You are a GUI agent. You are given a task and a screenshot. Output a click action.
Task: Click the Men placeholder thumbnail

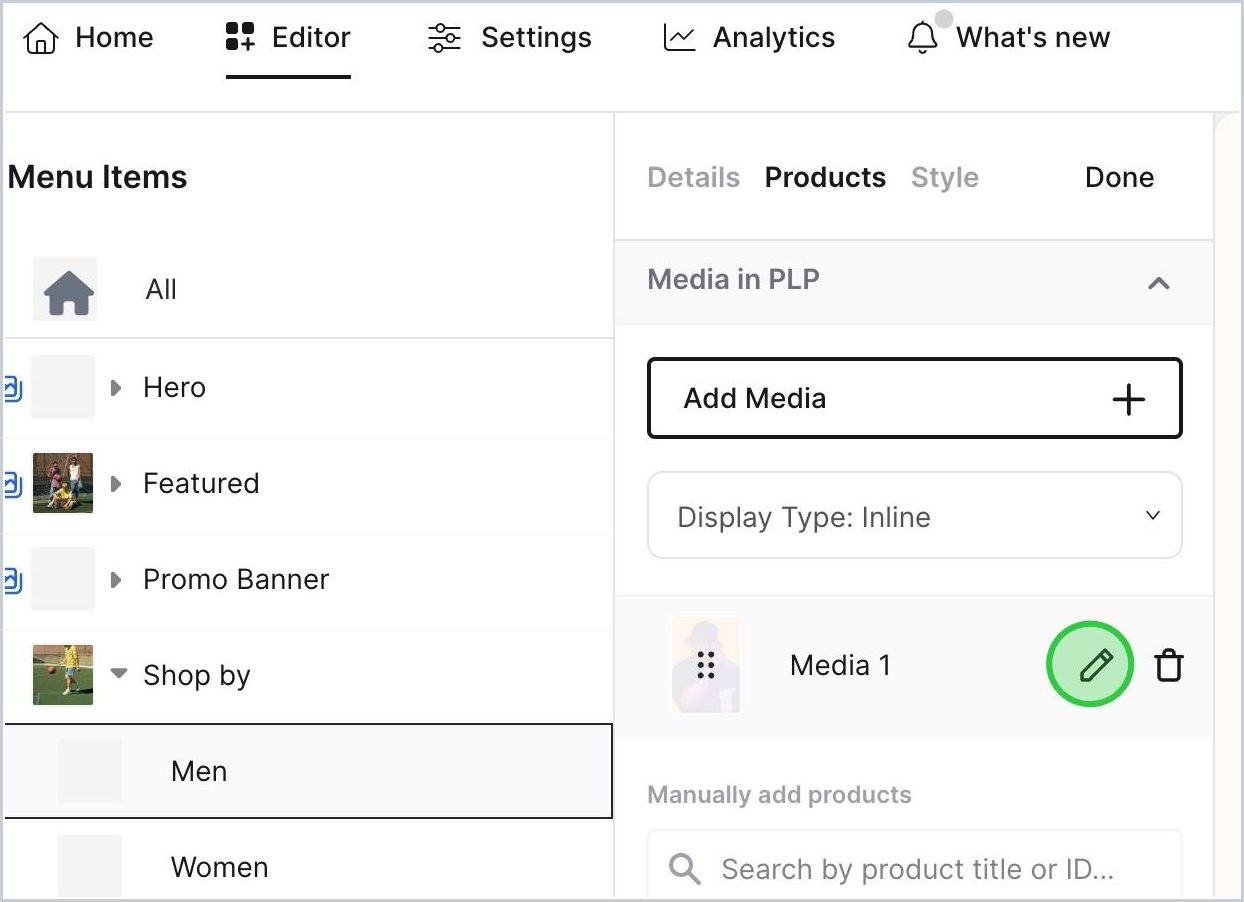(x=90, y=771)
